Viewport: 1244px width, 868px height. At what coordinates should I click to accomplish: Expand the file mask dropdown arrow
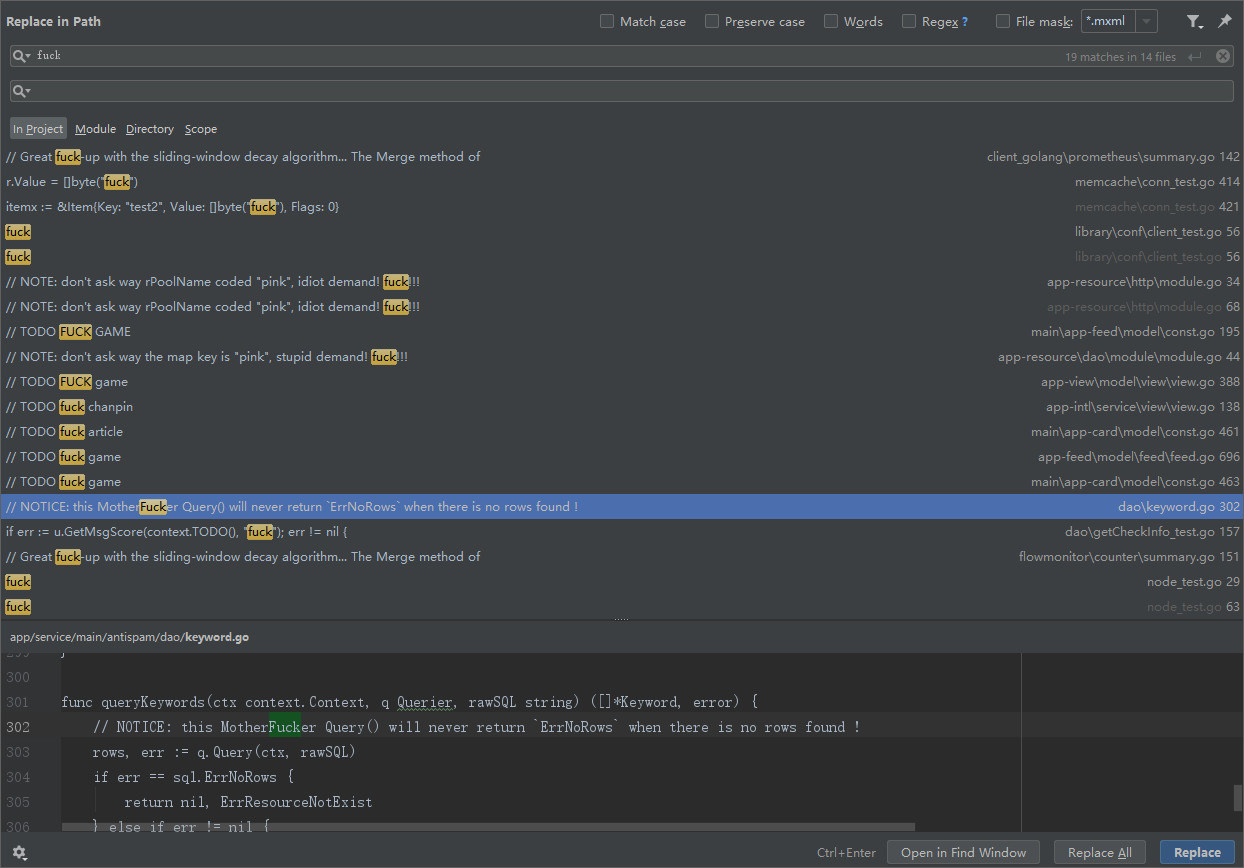(1145, 21)
